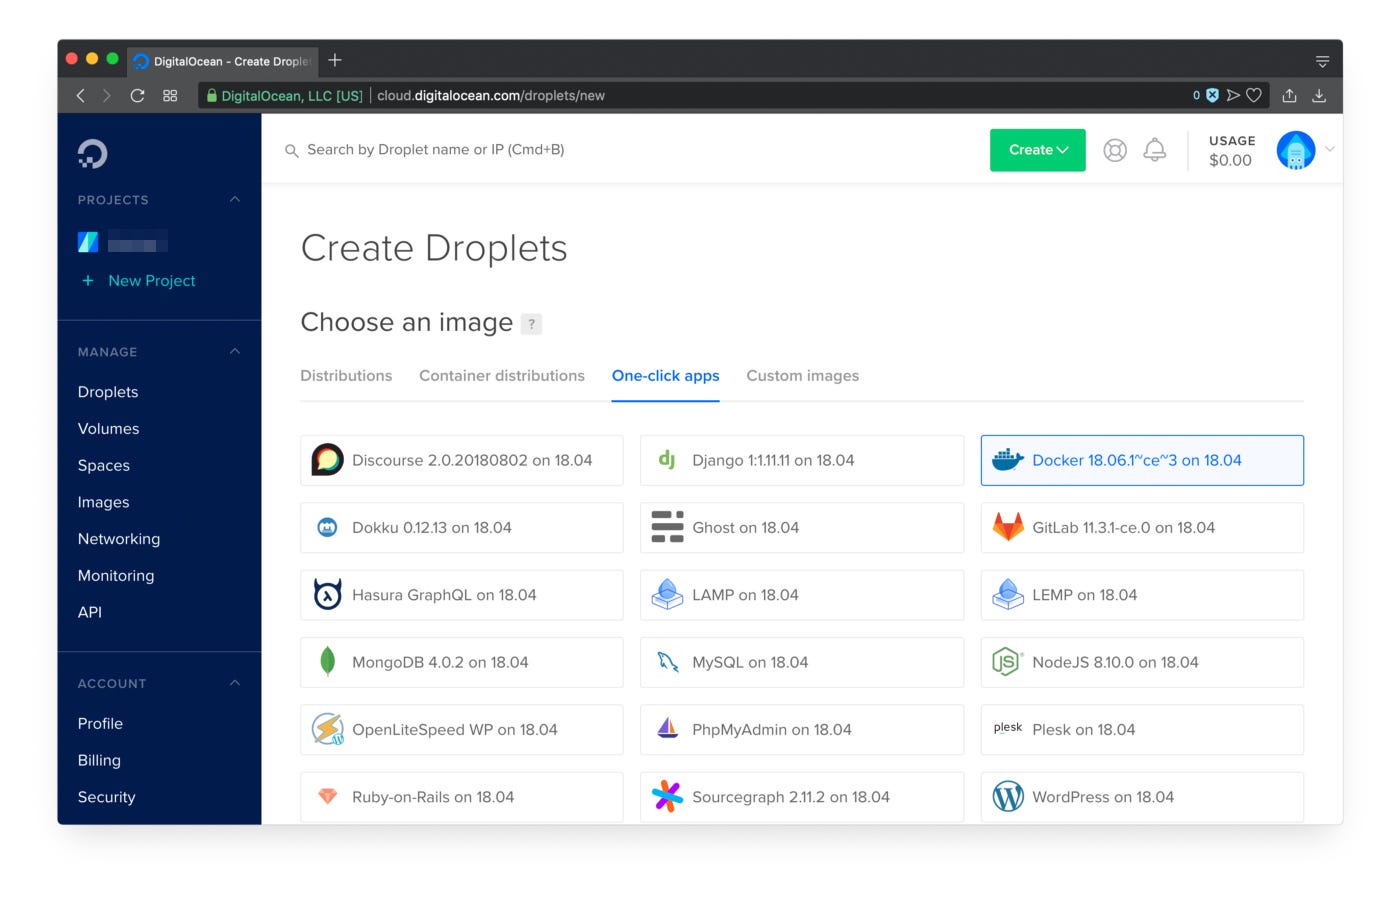Viewport: 1400px width, 900px height.
Task: Click the PhpMyAdmin sailboat icon
Action: pyautogui.click(x=668, y=728)
